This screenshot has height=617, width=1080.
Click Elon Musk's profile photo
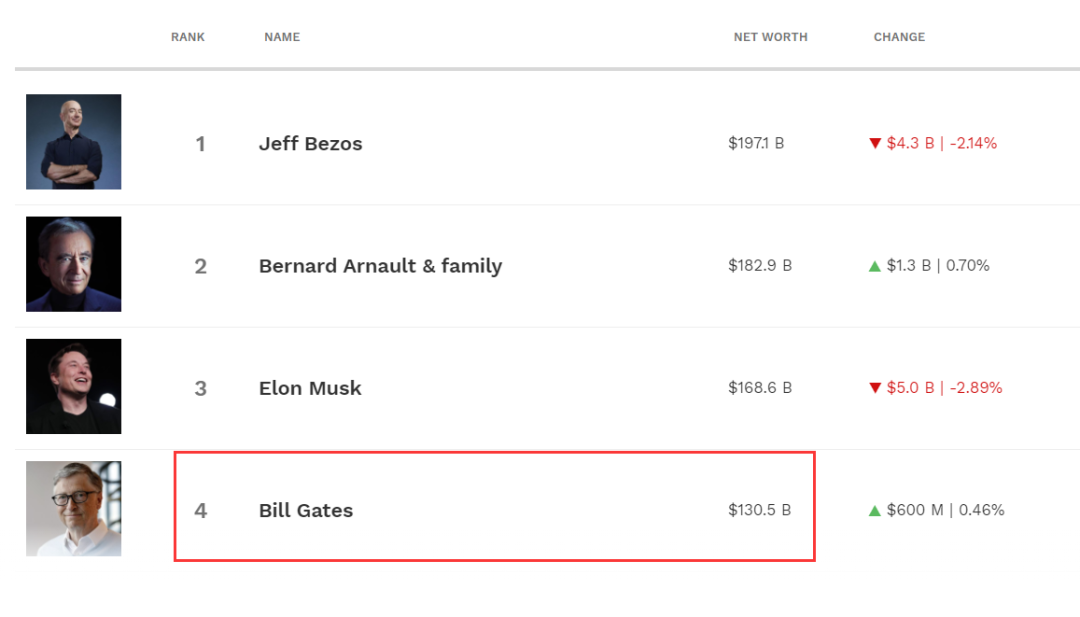click(74, 386)
